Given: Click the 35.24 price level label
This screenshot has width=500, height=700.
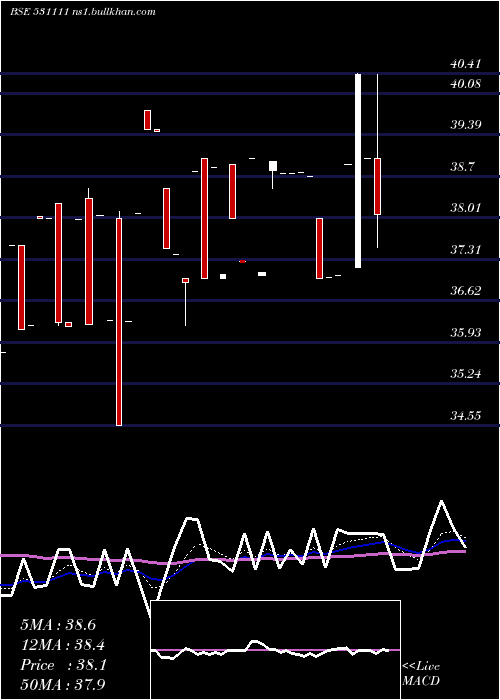Looking at the screenshot, I should 466,374.
